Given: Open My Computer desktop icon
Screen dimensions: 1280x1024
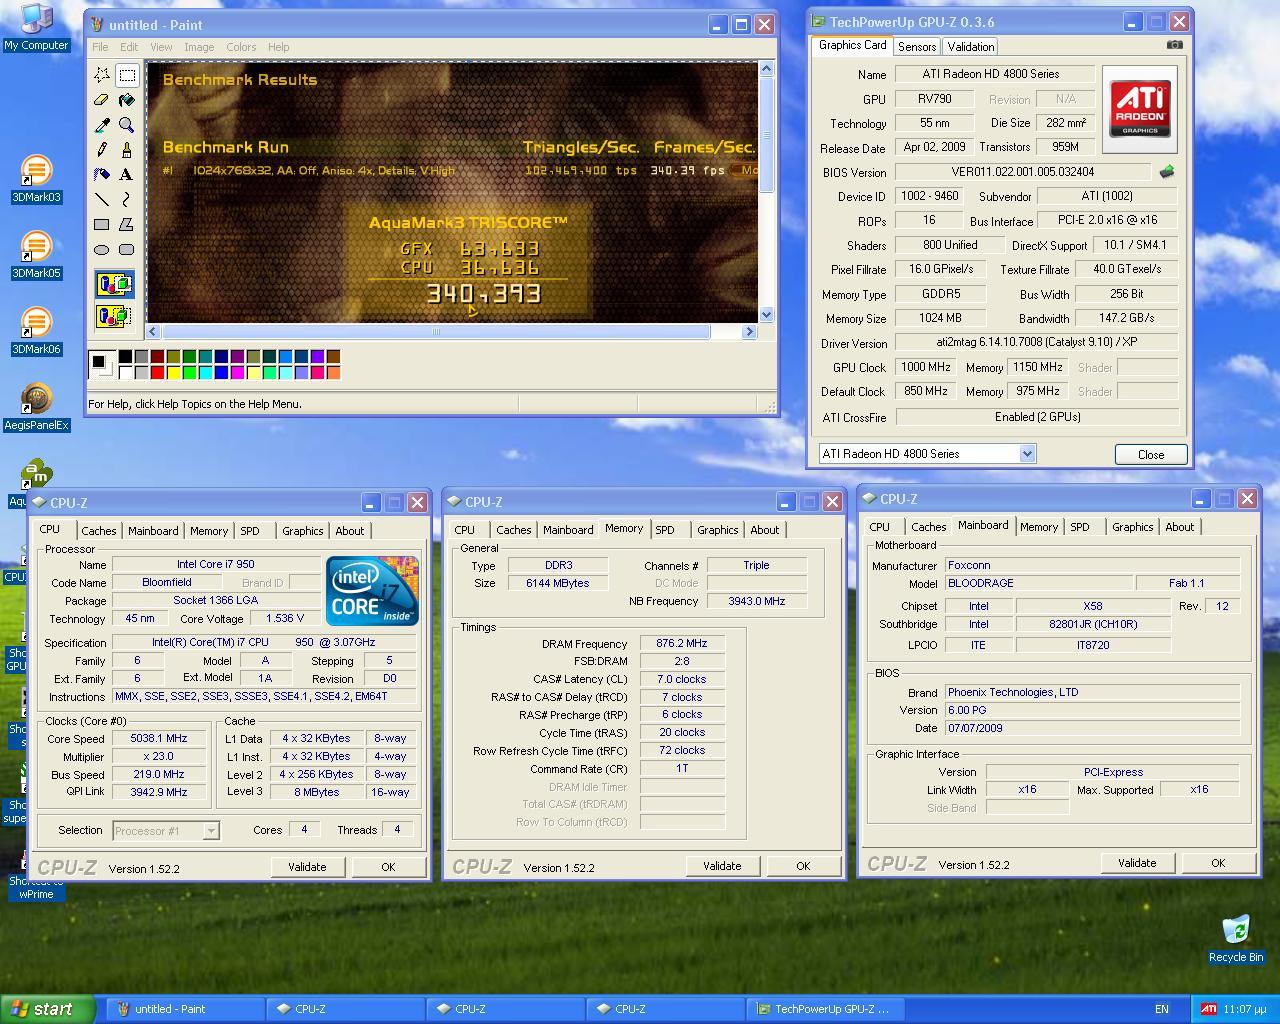Looking at the screenshot, I should coord(36,27).
